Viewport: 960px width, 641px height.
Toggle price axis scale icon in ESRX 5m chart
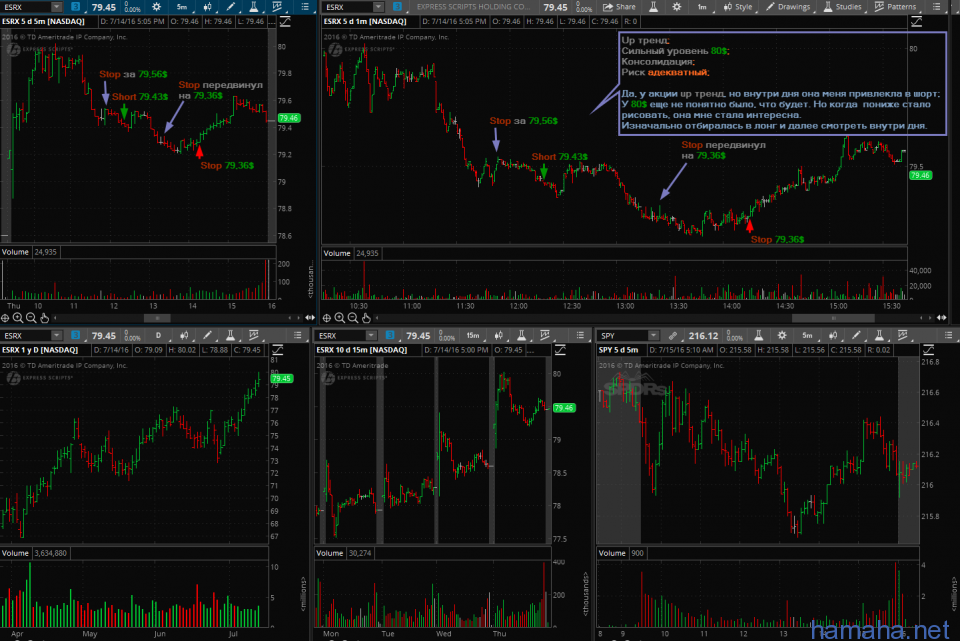285,21
